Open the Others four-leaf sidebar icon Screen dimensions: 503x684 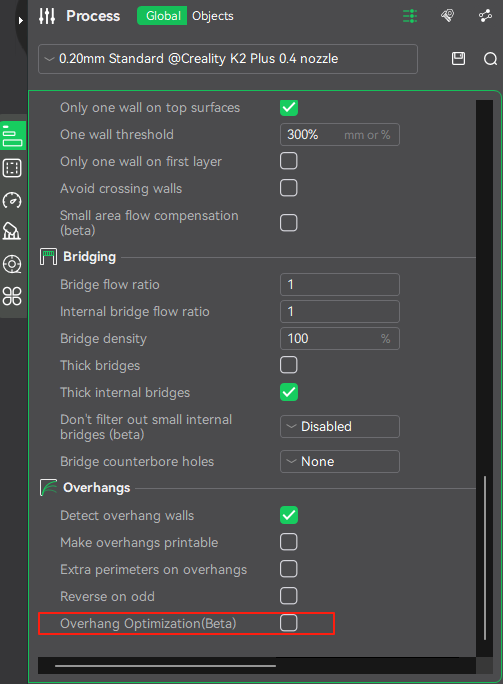click(x=12, y=296)
